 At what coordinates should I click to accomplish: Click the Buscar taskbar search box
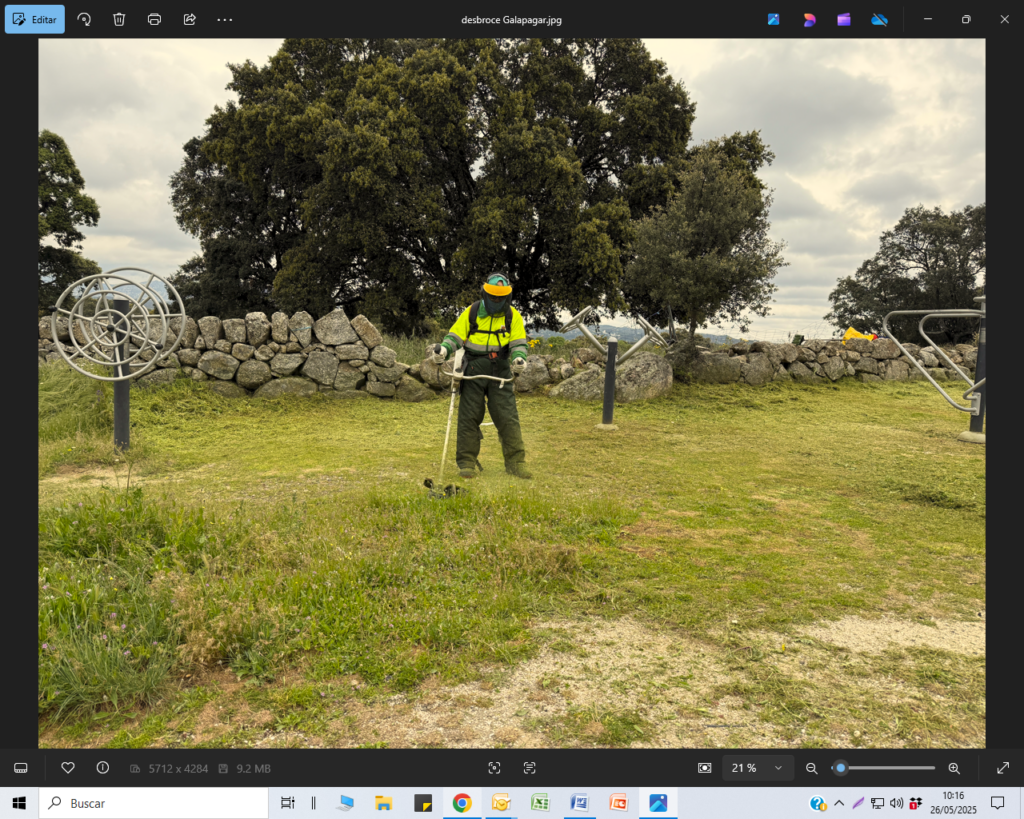[153, 803]
